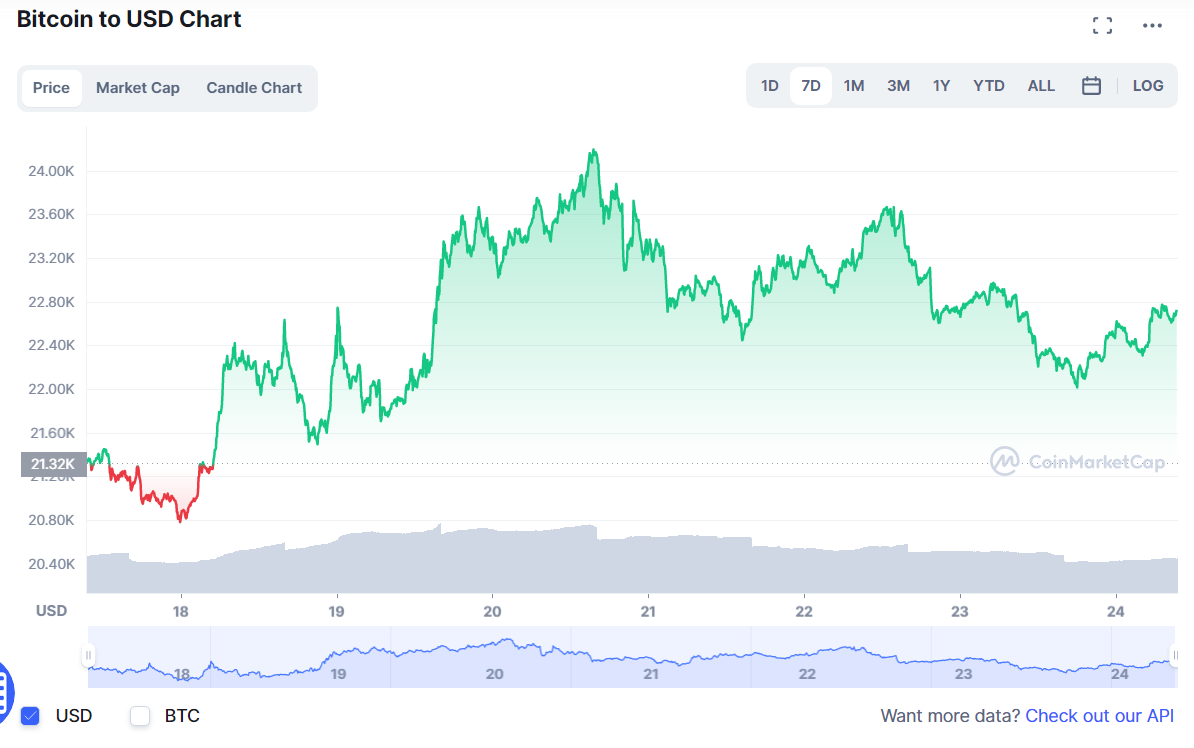Select the Price tab
Screen dimensions: 1194x748
click(51, 88)
